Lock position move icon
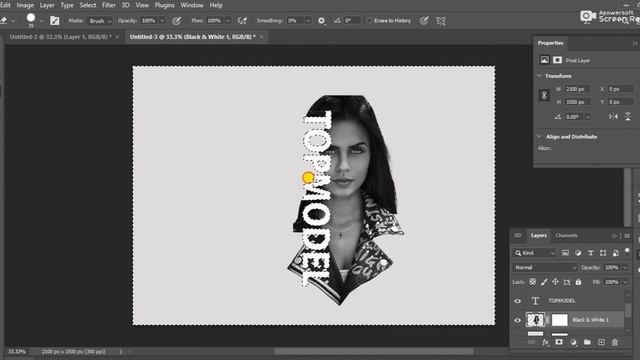Image resolution: width=640 pixels, height=360 pixels. [x=556, y=282]
